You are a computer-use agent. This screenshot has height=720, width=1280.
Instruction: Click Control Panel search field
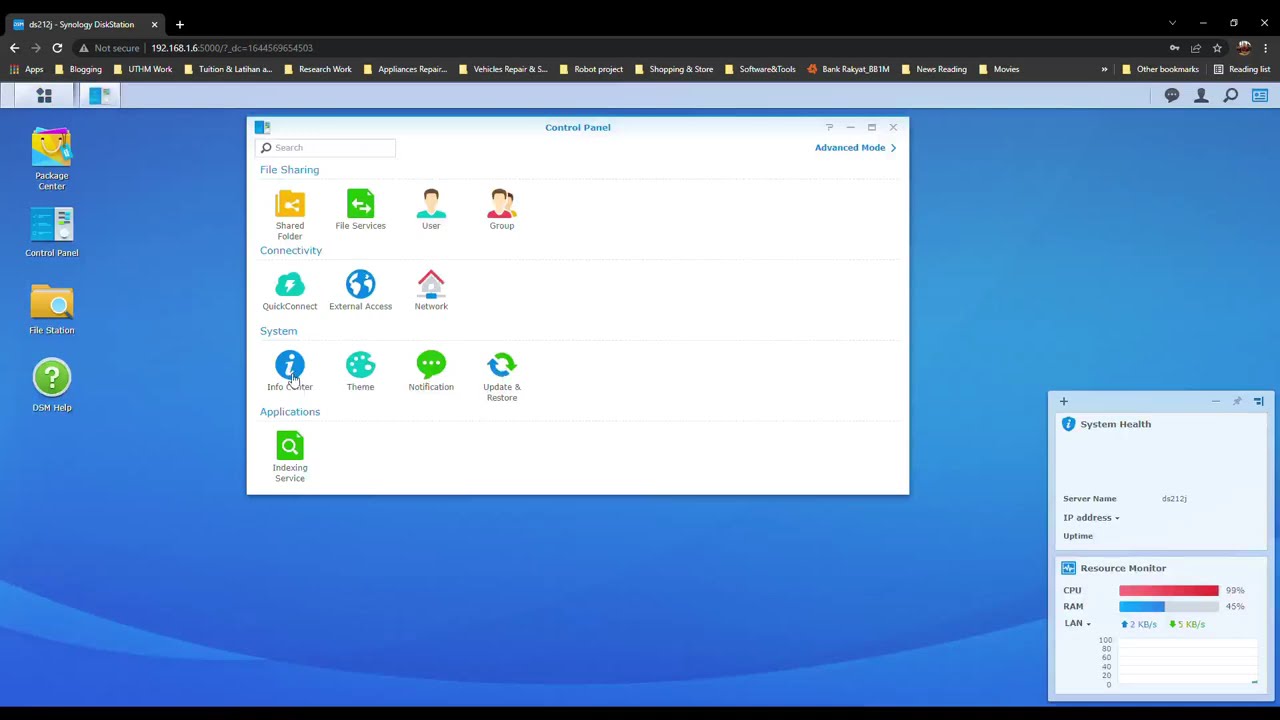click(326, 148)
